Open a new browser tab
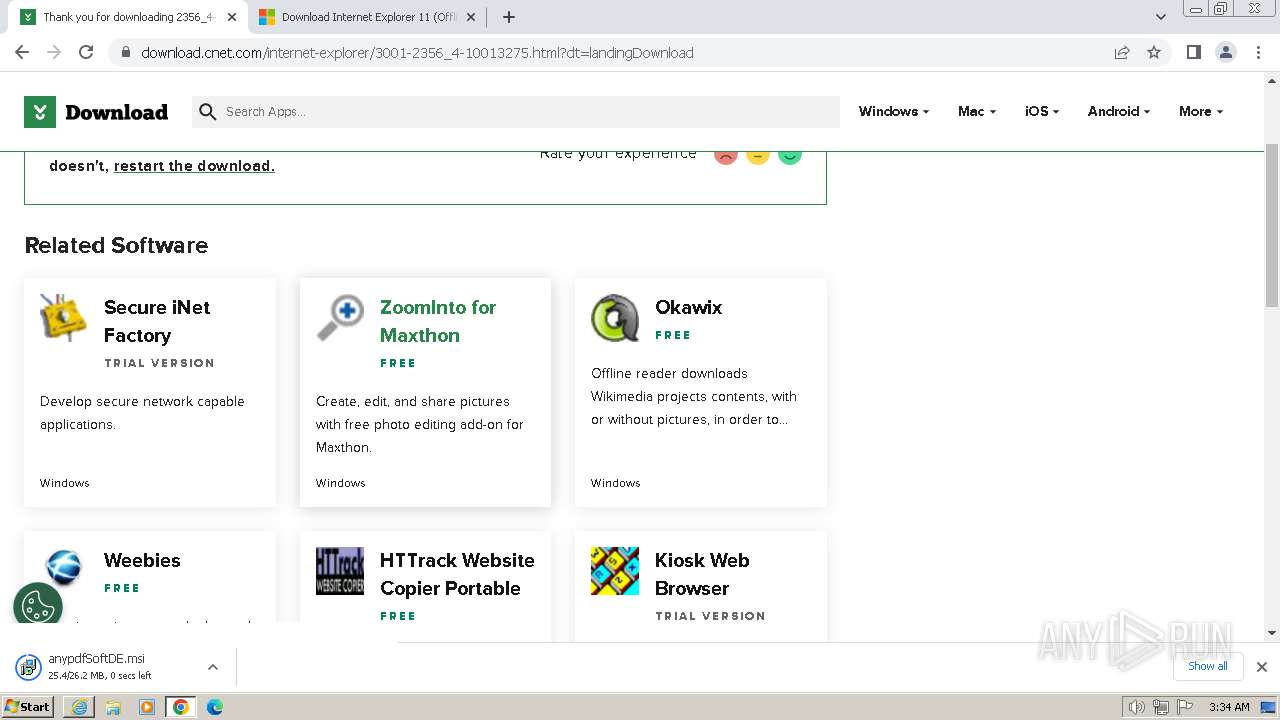 coord(508,17)
